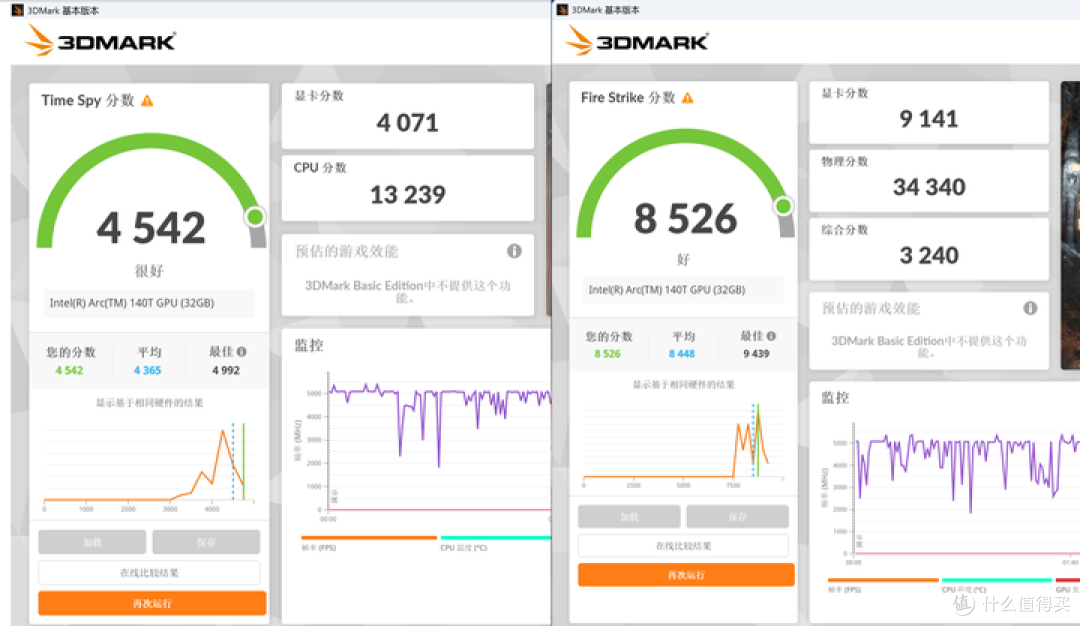Click the warning triangle next to Fire Strike score
The height and width of the screenshot is (626, 1080).
687,98
